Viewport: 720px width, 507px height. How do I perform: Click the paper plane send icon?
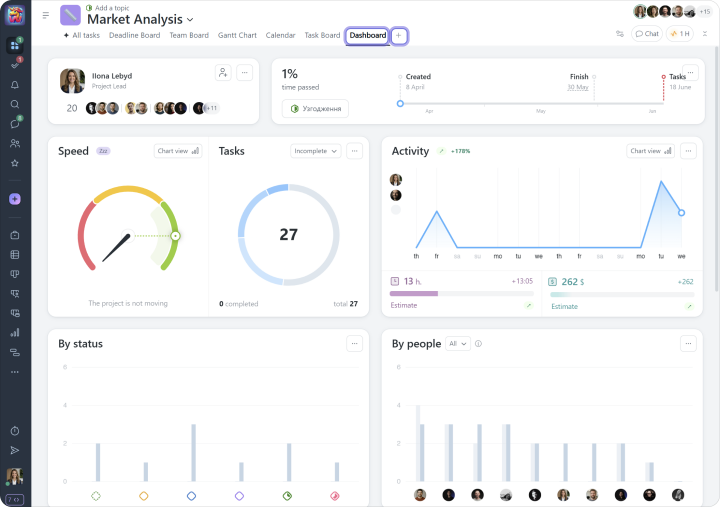(x=15, y=450)
